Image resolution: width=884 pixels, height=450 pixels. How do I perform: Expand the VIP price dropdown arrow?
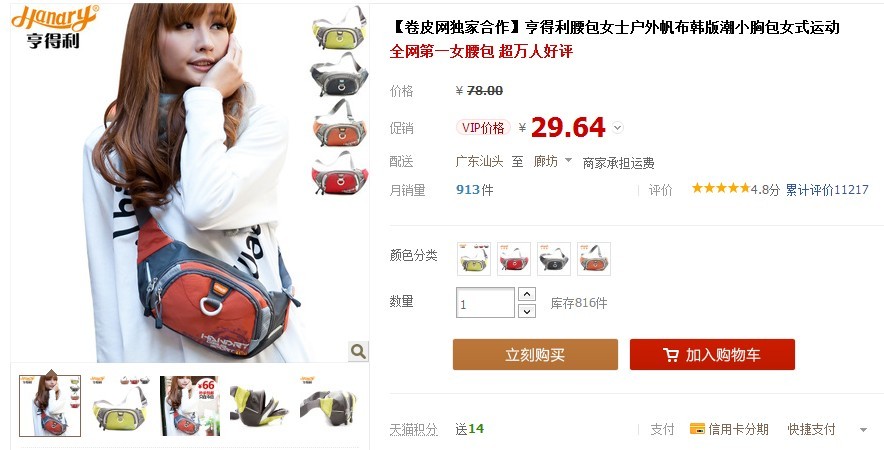point(618,127)
